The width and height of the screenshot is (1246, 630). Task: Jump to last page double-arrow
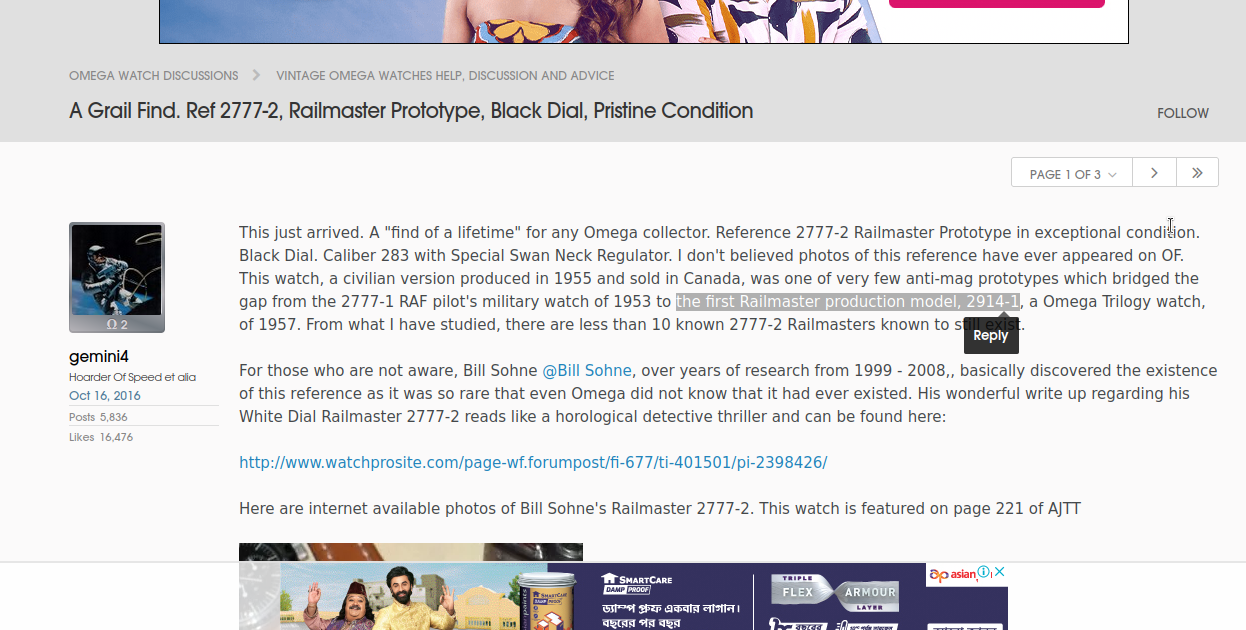[1197, 173]
